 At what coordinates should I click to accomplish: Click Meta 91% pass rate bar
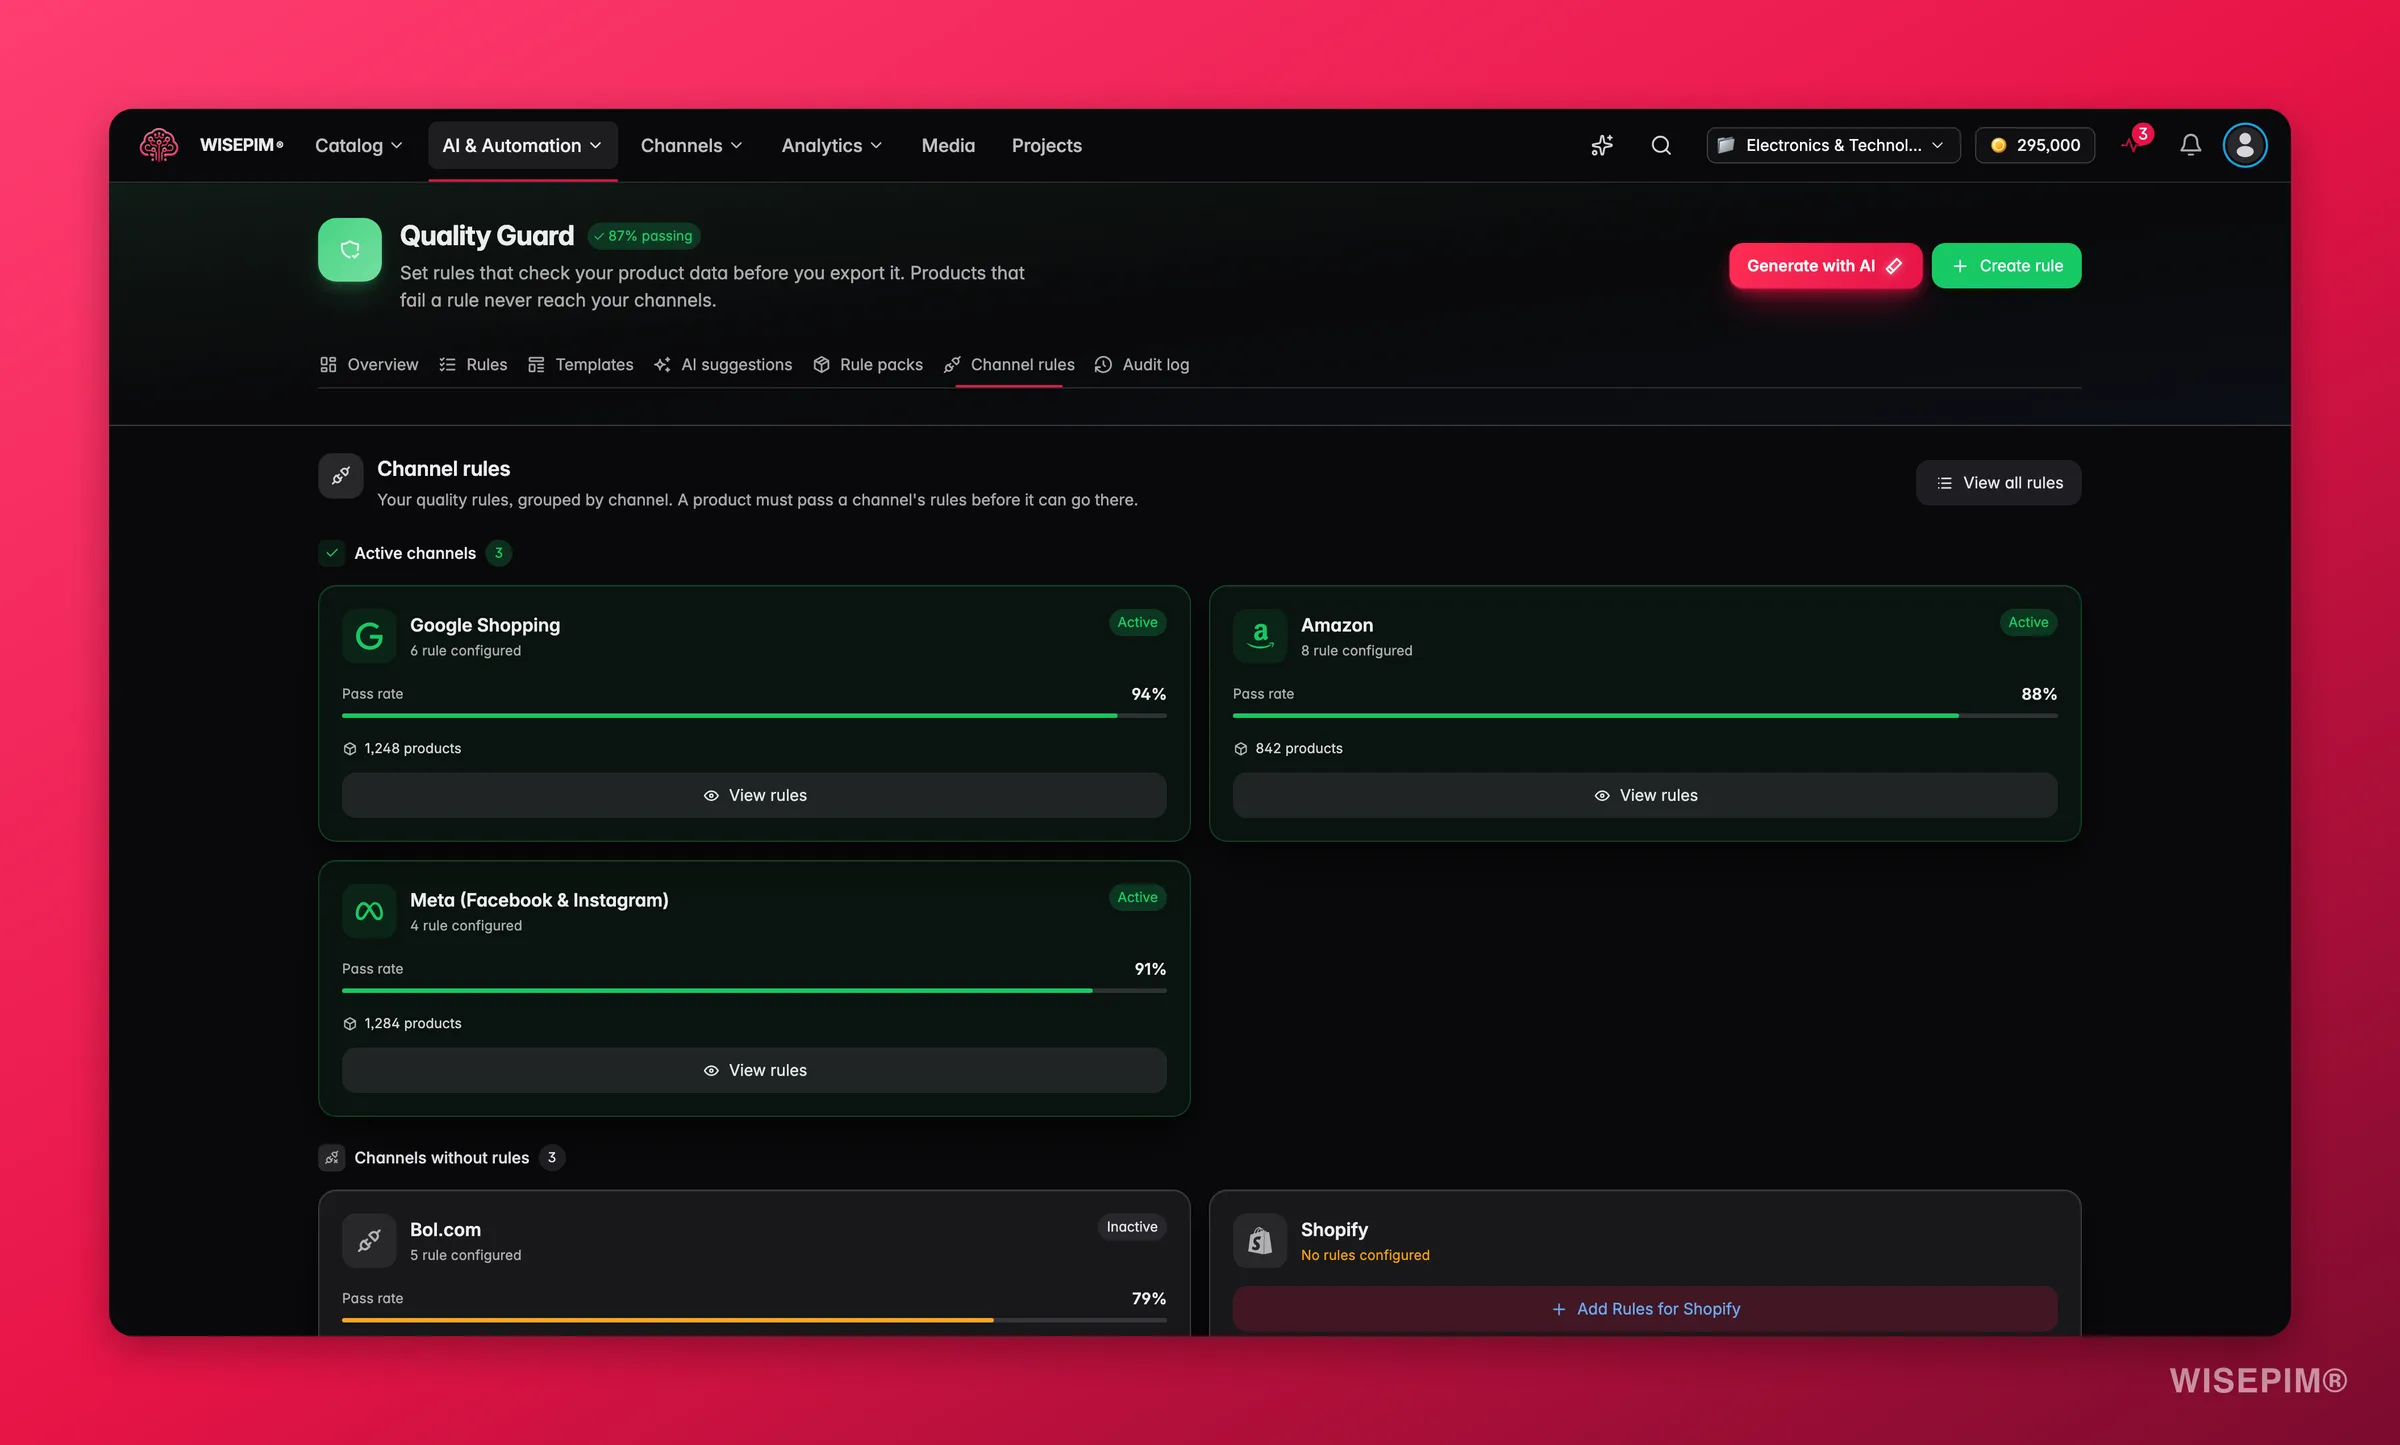coord(754,991)
